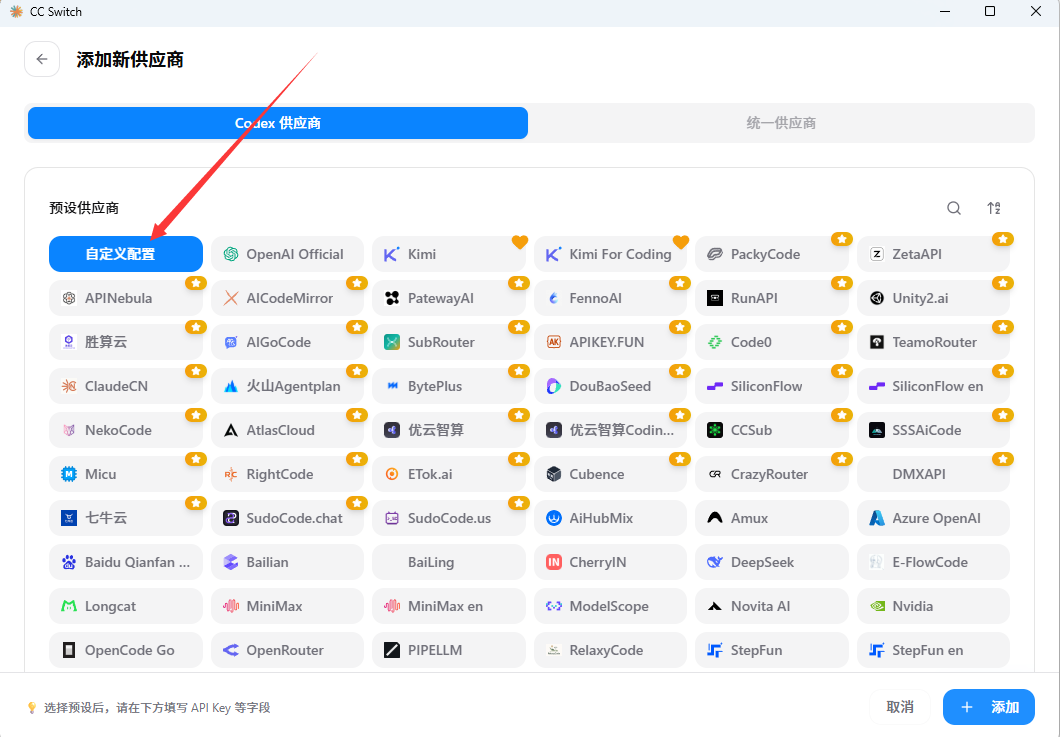
Task: Pick the 火山Agentplan preset
Action: point(287,386)
